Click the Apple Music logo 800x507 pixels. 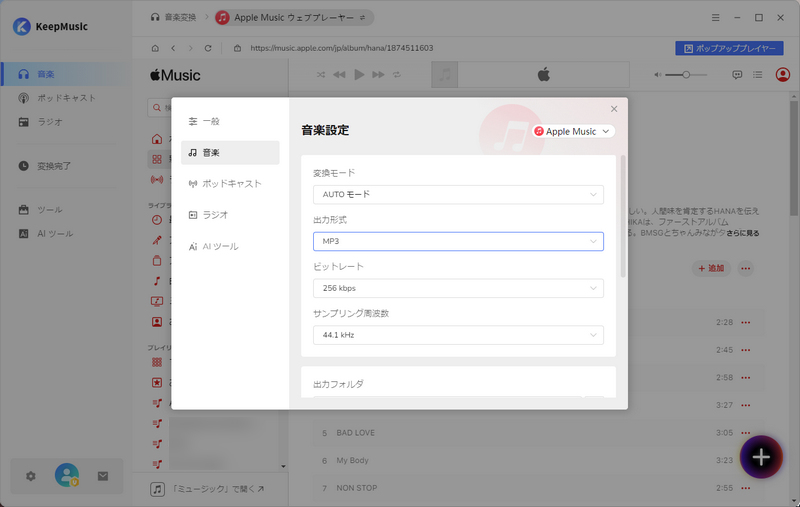(175, 75)
